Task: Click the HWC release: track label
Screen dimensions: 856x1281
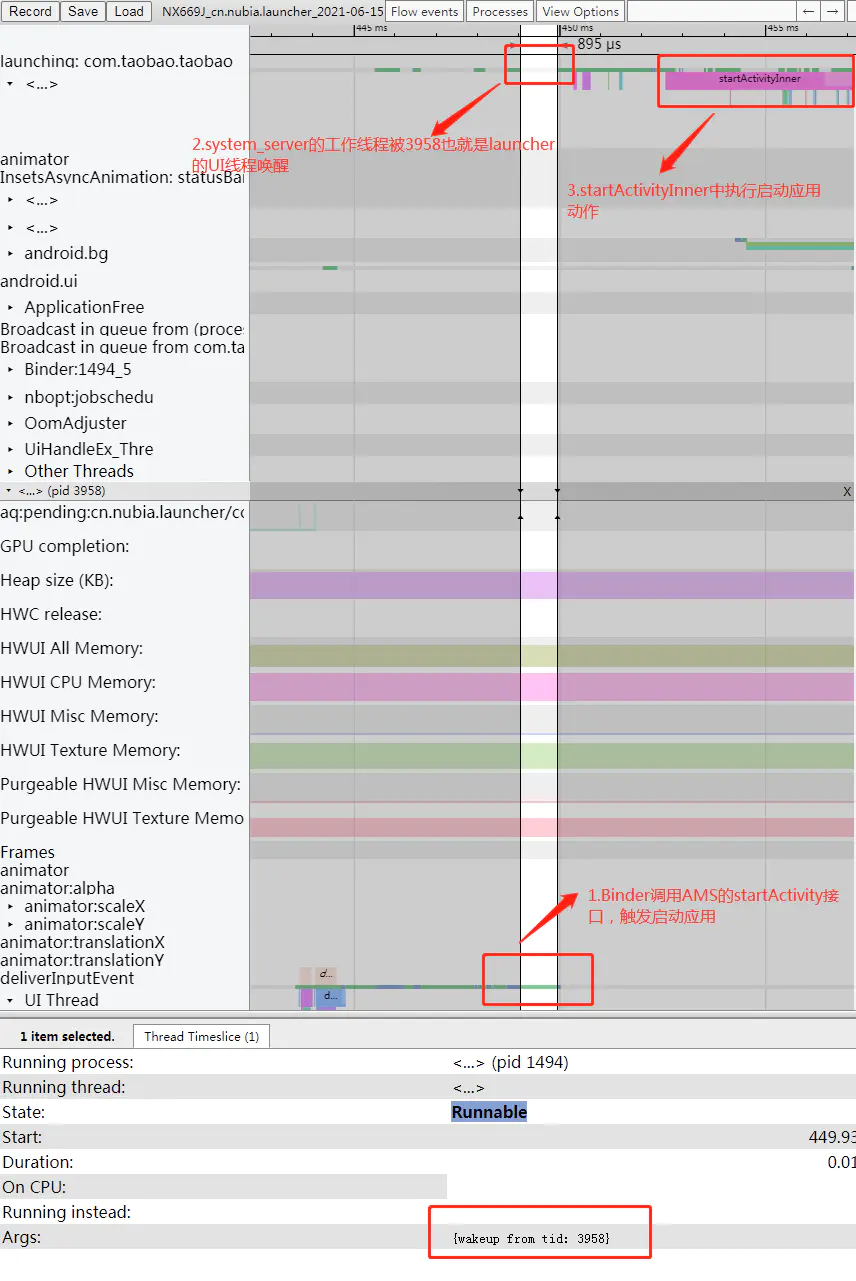Action: [51, 614]
